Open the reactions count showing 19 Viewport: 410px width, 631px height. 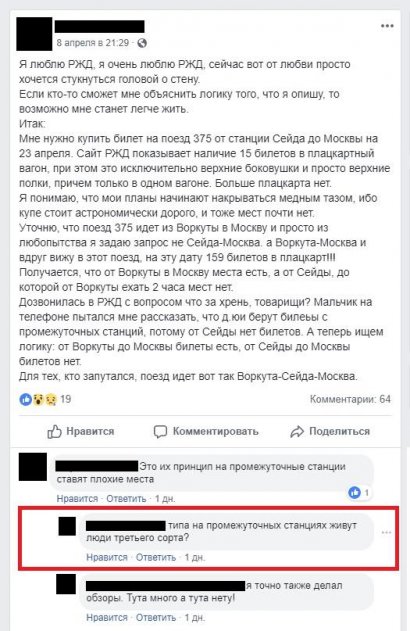66,399
